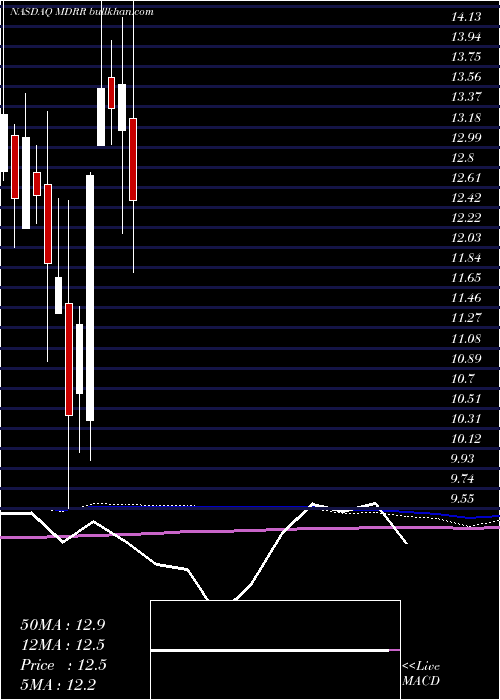Click the 13.18 price axis label

466,118
